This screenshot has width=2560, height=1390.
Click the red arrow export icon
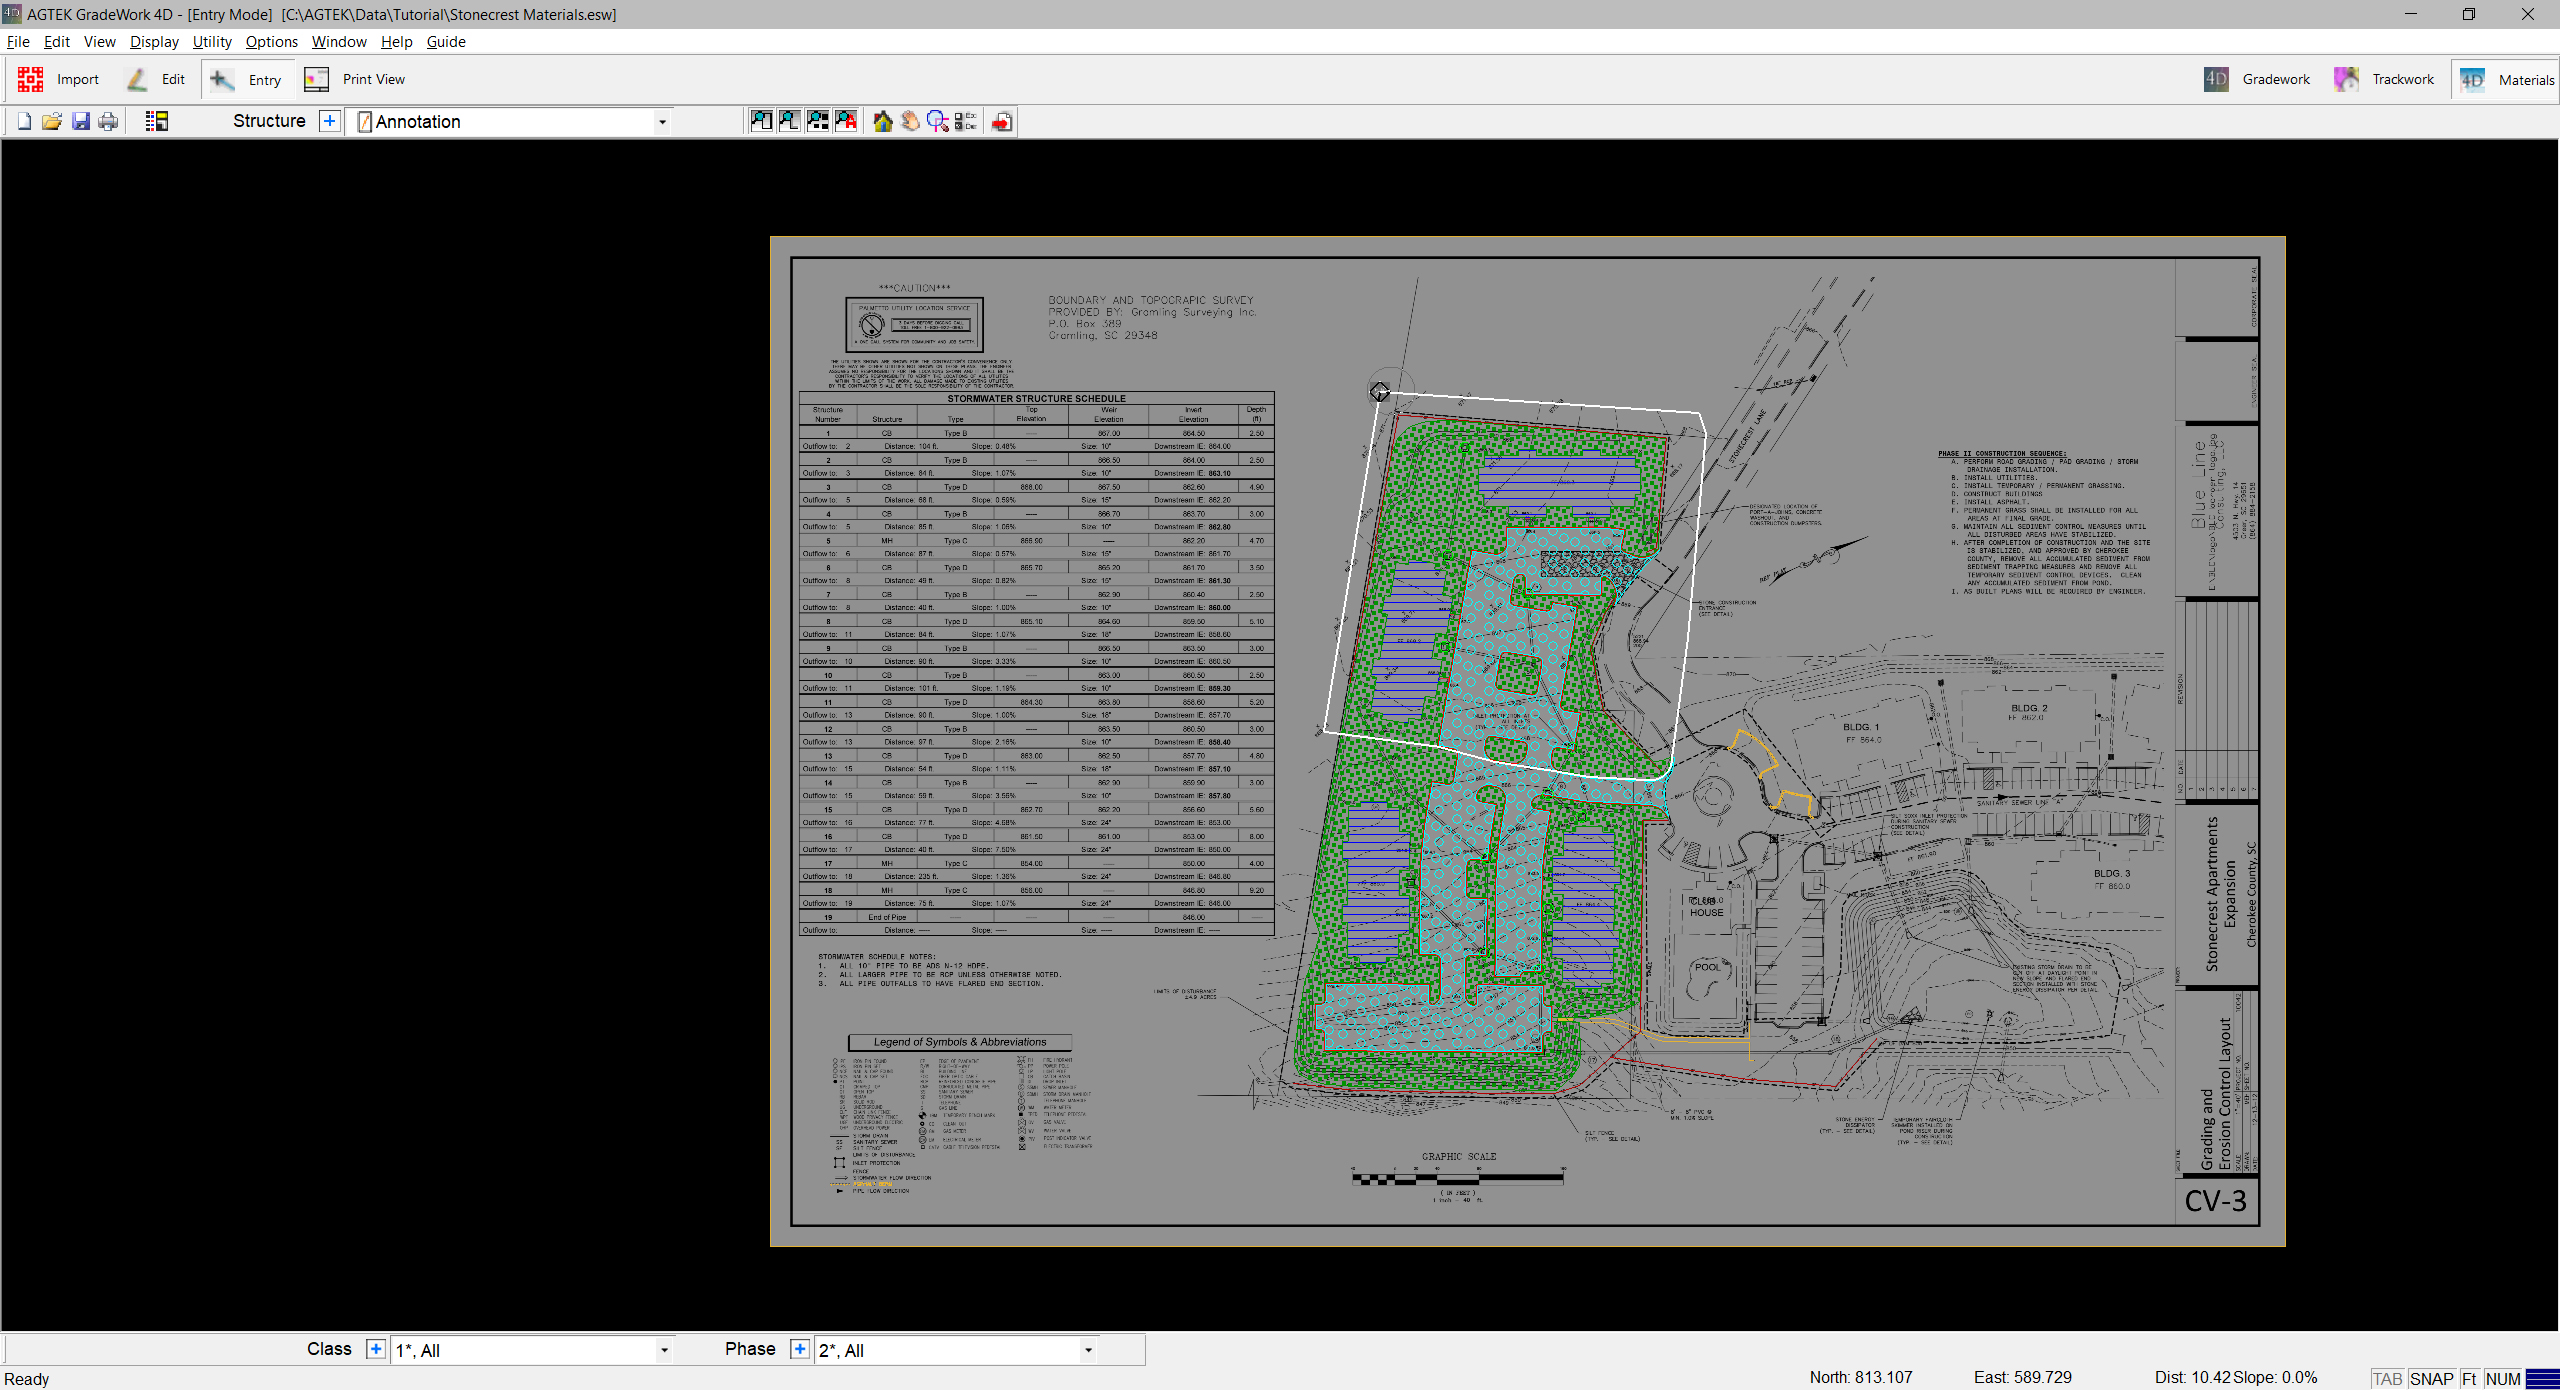pyautogui.click(x=1001, y=121)
